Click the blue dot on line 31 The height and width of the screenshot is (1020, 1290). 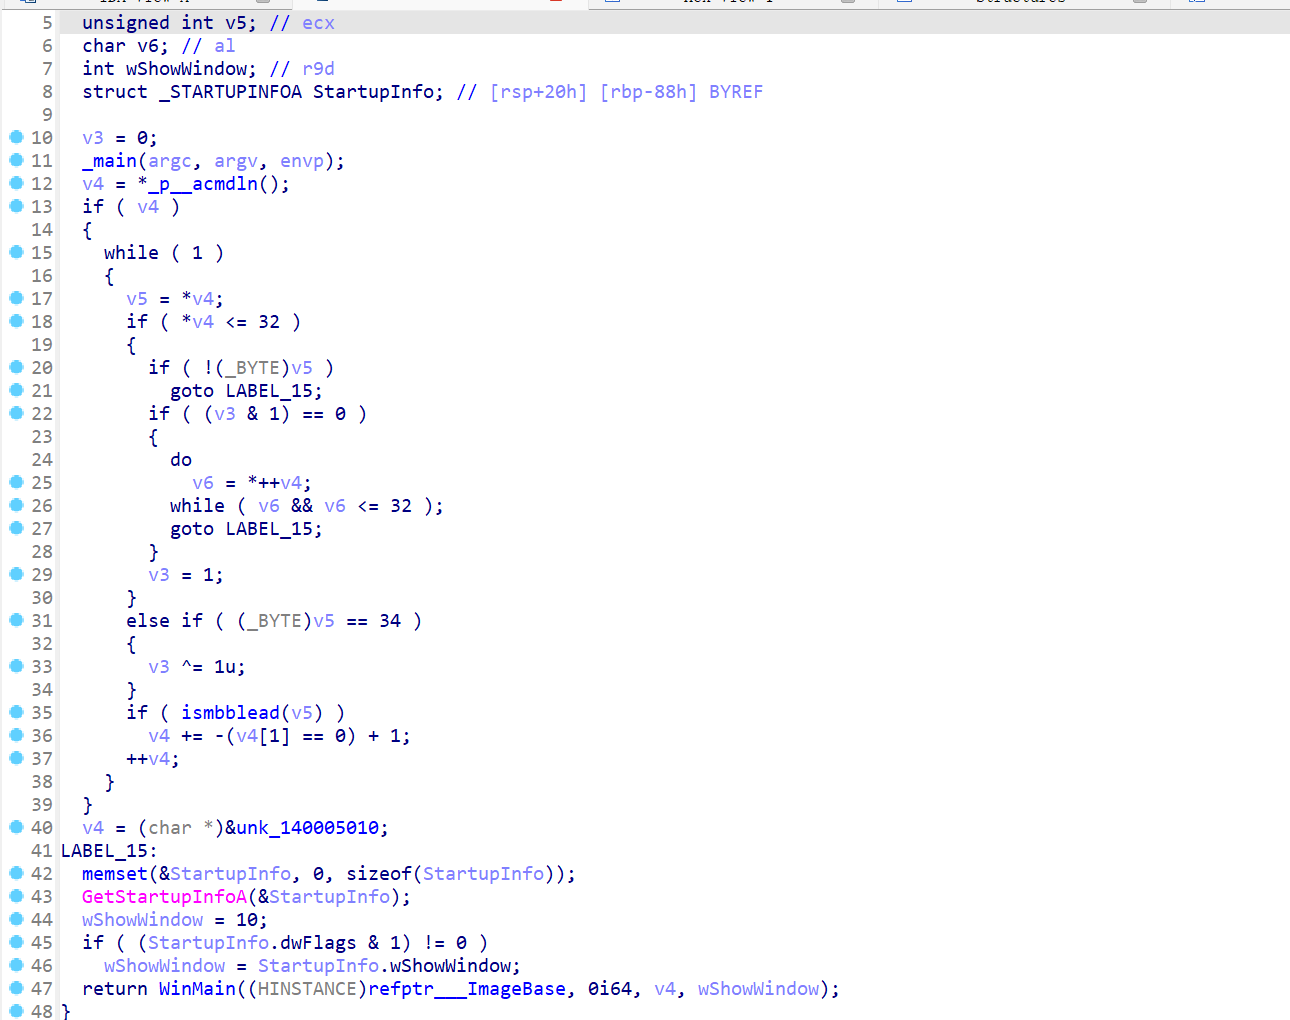(x=16, y=620)
